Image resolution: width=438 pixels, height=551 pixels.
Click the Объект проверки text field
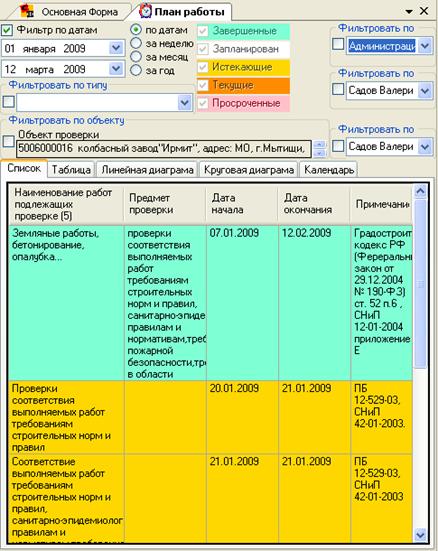tap(163, 149)
